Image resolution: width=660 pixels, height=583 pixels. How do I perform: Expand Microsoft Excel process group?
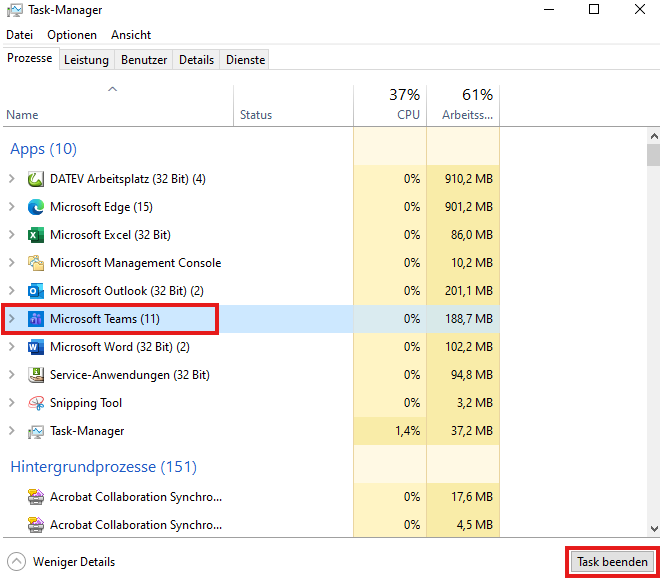tap(12, 235)
